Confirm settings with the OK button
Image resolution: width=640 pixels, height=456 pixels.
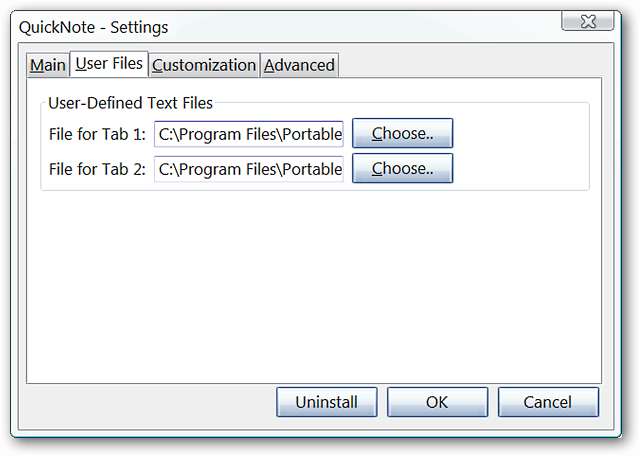[x=437, y=402]
